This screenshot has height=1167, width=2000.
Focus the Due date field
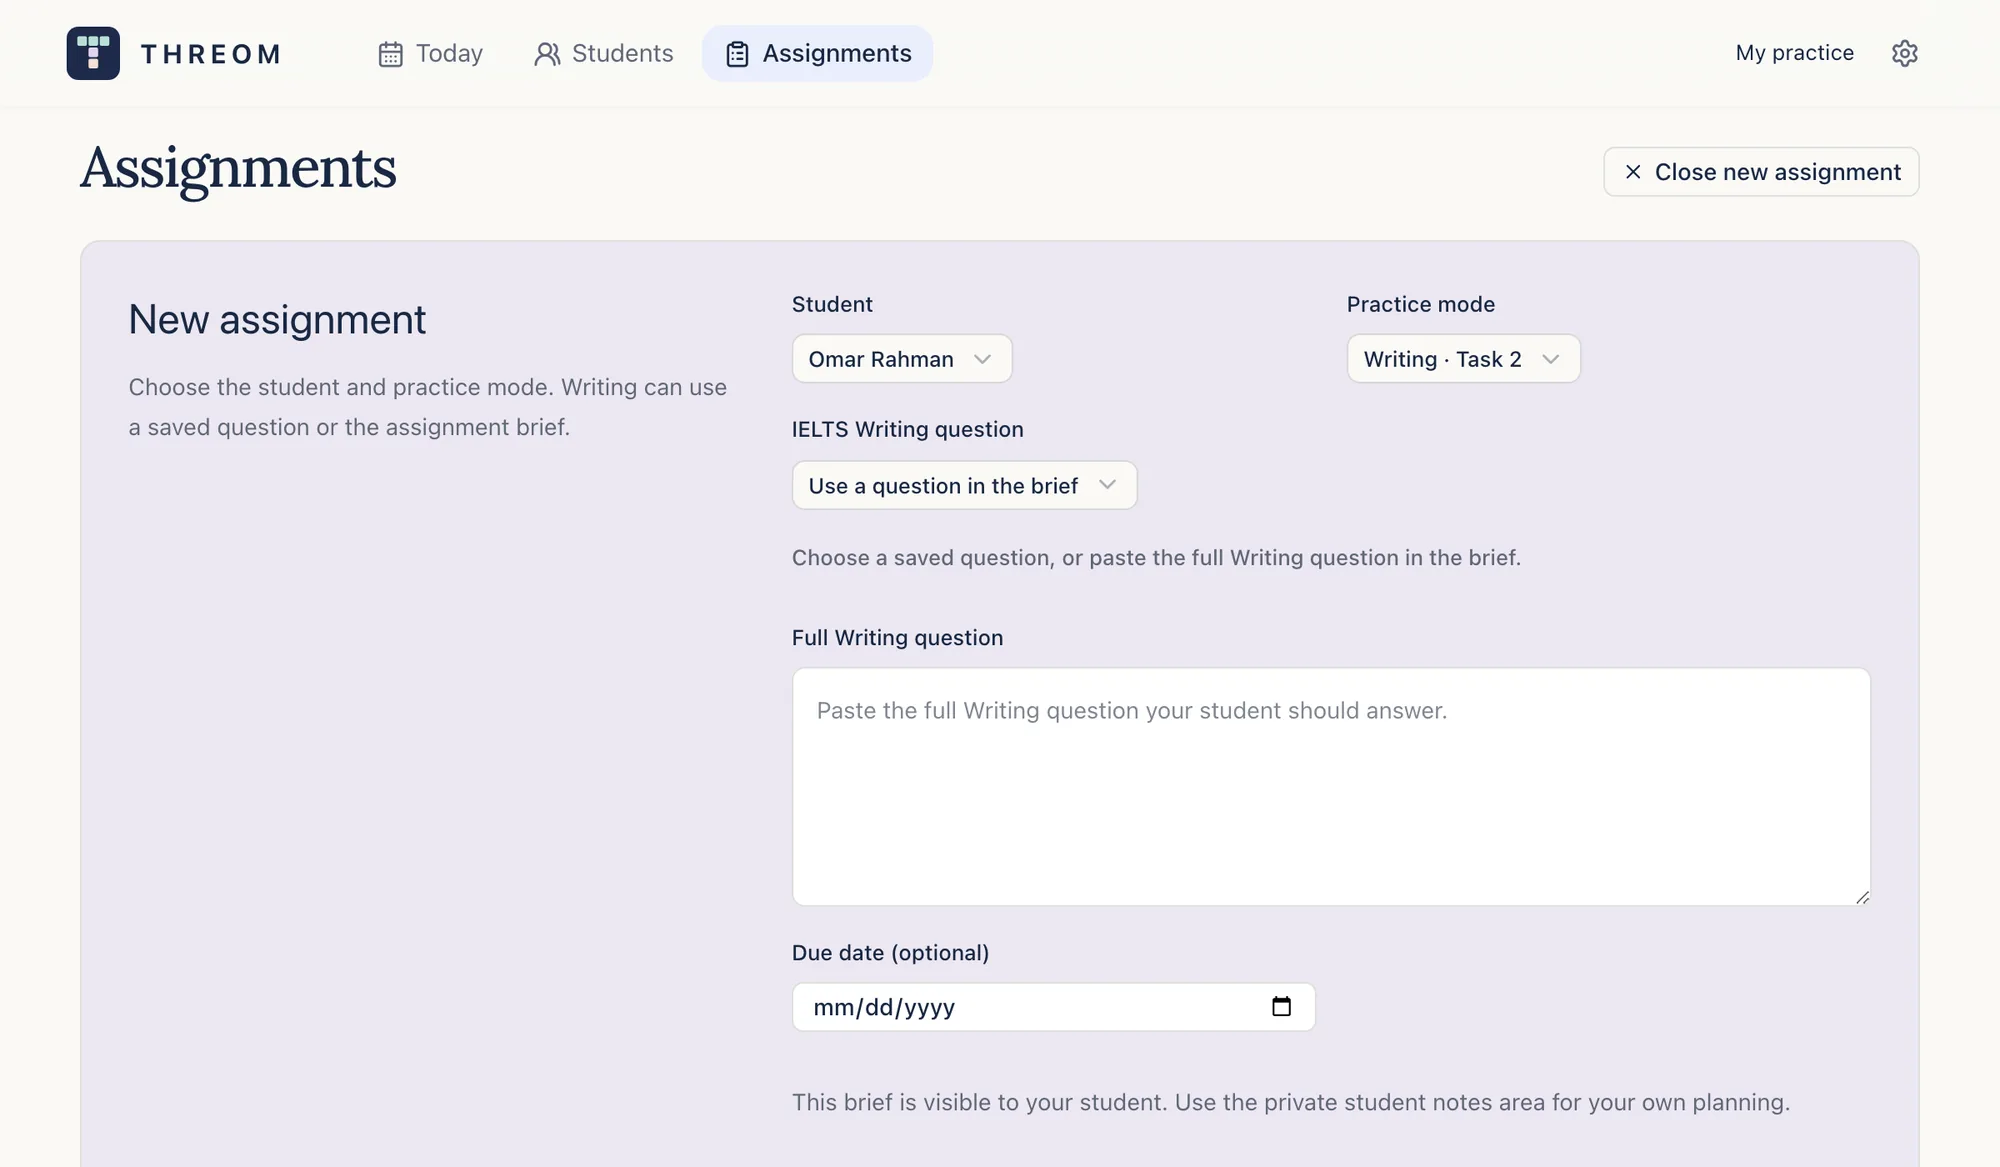click(x=1053, y=1007)
